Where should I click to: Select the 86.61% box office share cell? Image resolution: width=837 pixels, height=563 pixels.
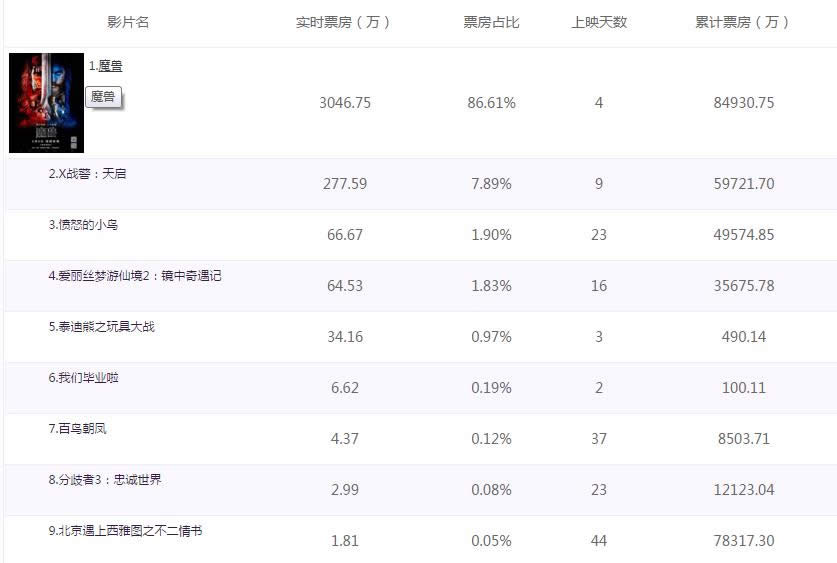pos(491,103)
